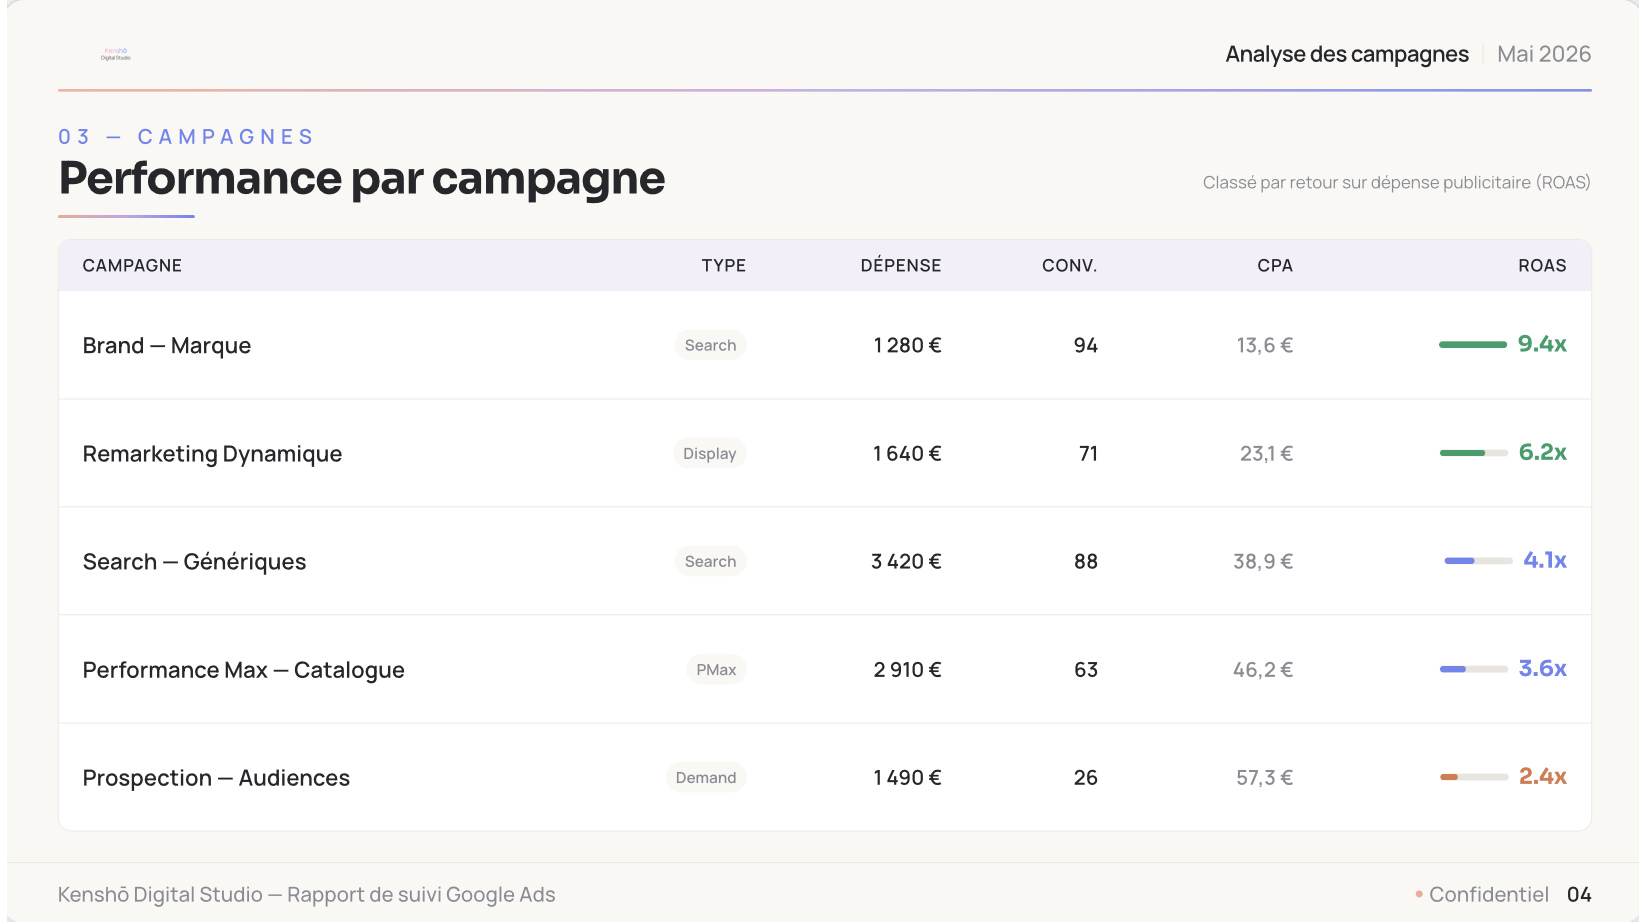Select the 'Prospection — Audiences' campaign name
The height and width of the screenshot is (922, 1646).
216,778
